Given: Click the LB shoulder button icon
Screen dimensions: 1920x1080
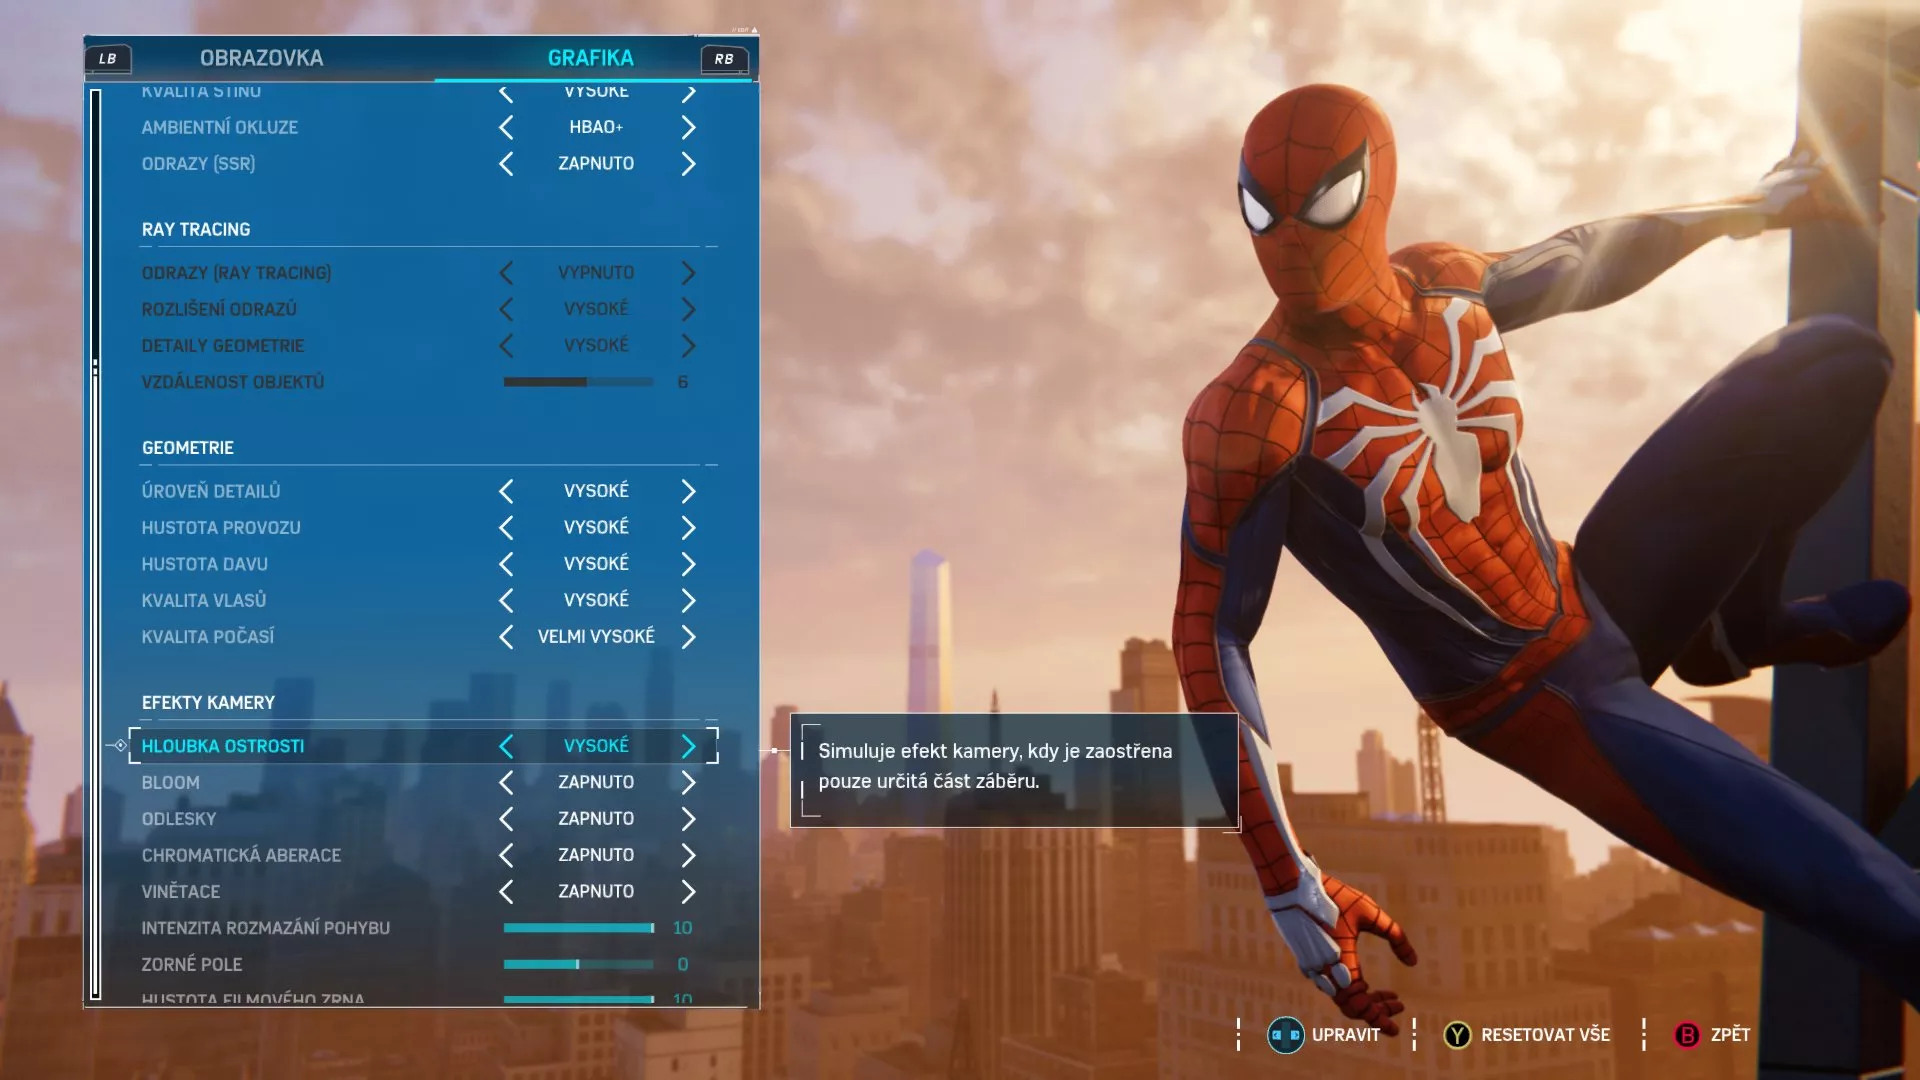Looking at the screenshot, I should (x=108, y=58).
